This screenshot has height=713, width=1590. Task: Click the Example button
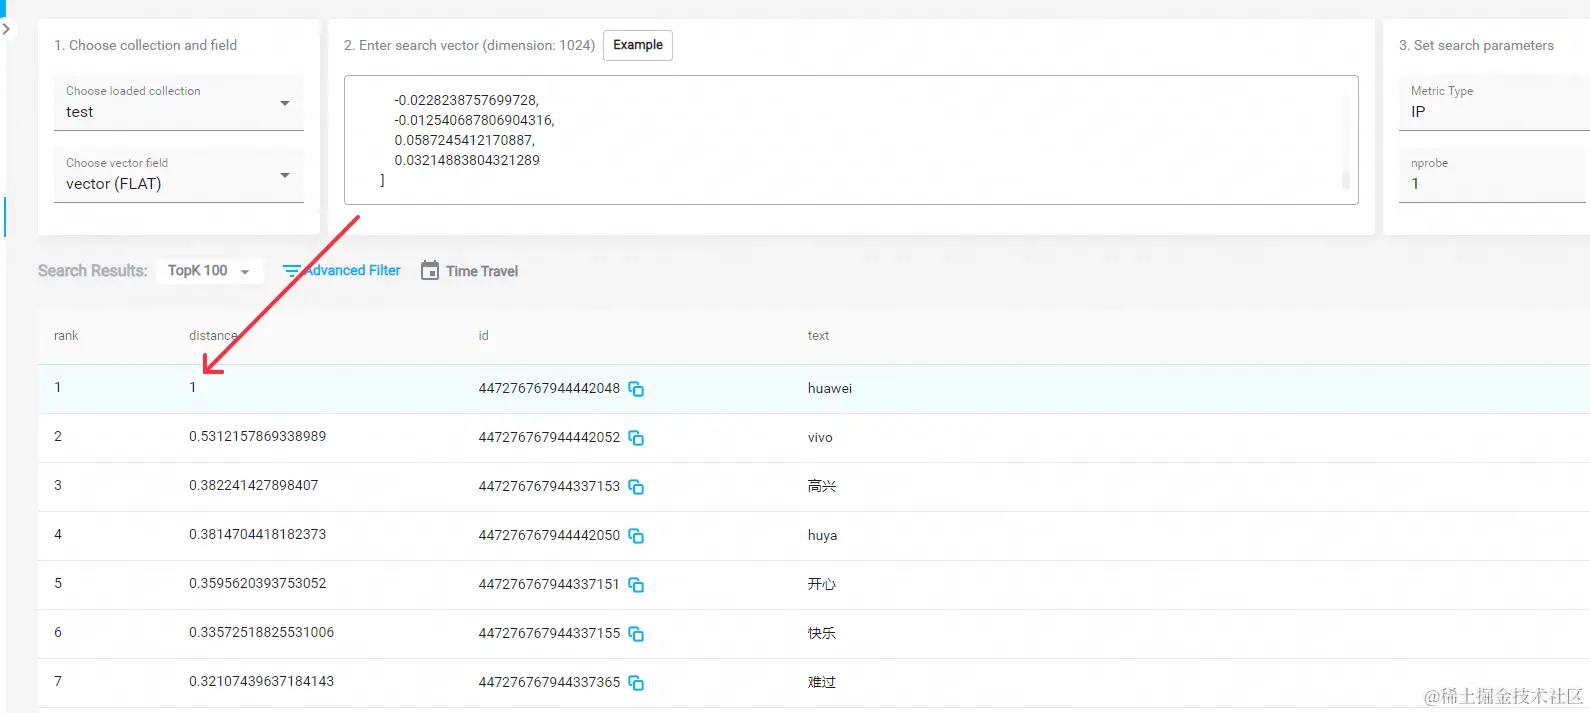click(x=638, y=45)
